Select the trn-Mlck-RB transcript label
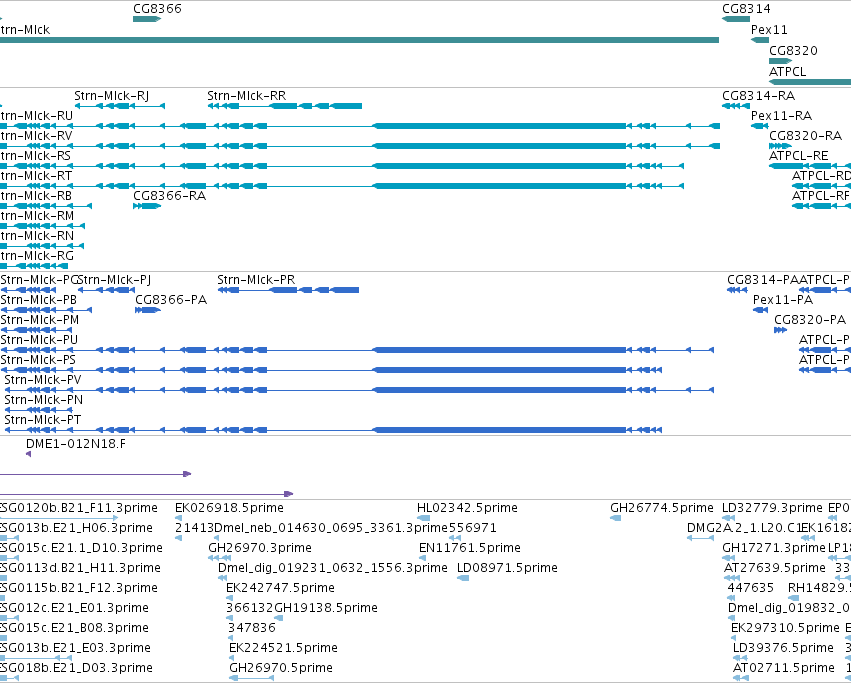 (x=36, y=195)
